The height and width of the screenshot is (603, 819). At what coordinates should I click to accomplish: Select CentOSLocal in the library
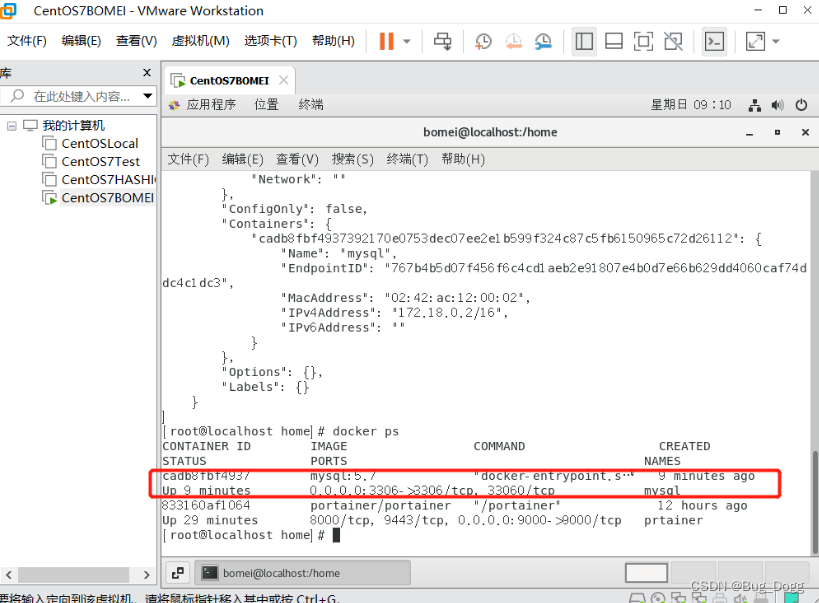tap(99, 144)
